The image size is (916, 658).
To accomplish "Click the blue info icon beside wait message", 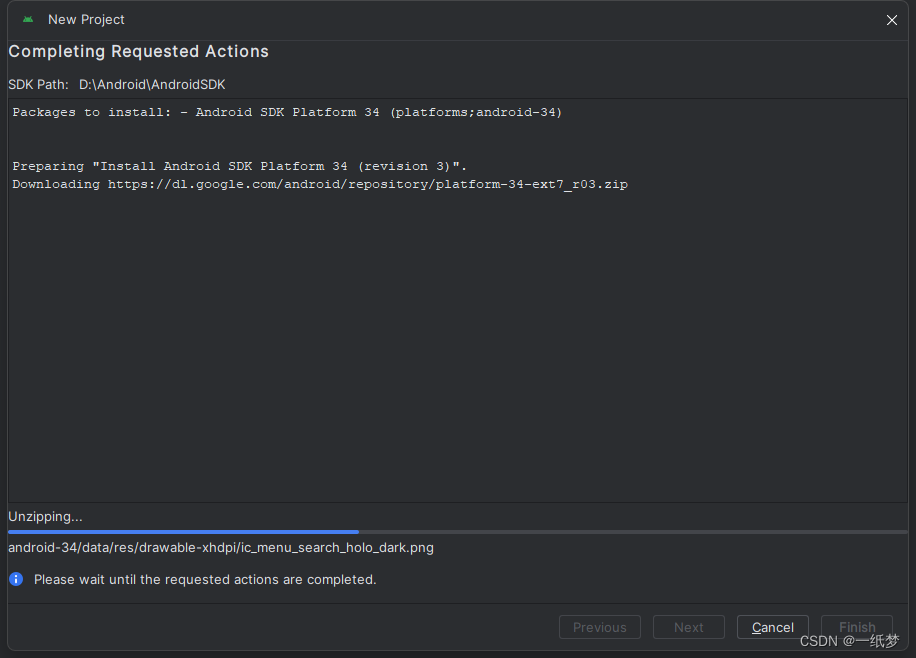I will [x=16, y=579].
